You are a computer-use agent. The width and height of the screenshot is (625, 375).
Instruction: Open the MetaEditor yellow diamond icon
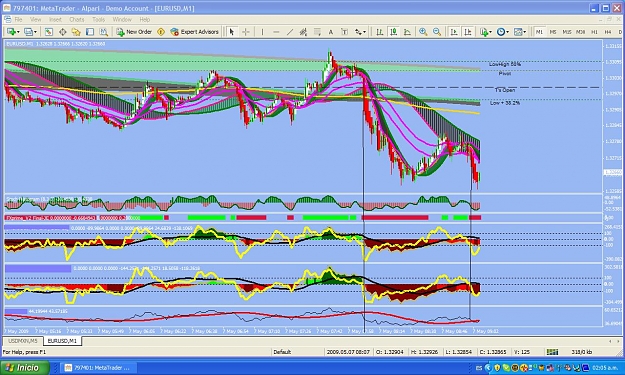(x=161, y=32)
